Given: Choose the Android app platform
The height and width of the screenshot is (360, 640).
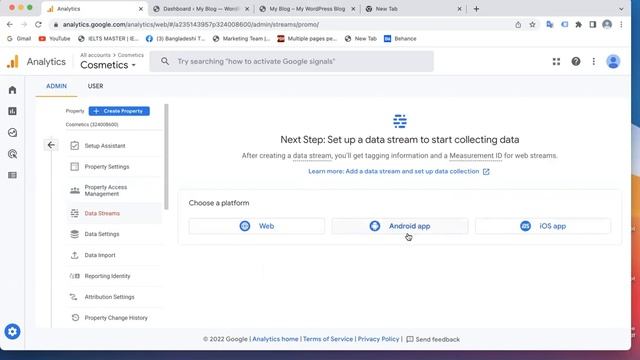Looking at the screenshot, I should click(x=400, y=226).
